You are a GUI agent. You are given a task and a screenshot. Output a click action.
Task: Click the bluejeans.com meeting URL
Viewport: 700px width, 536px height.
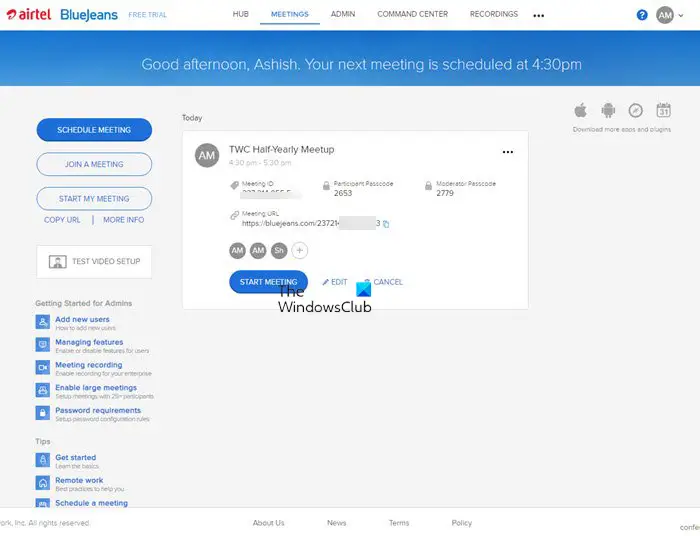(x=311, y=224)
